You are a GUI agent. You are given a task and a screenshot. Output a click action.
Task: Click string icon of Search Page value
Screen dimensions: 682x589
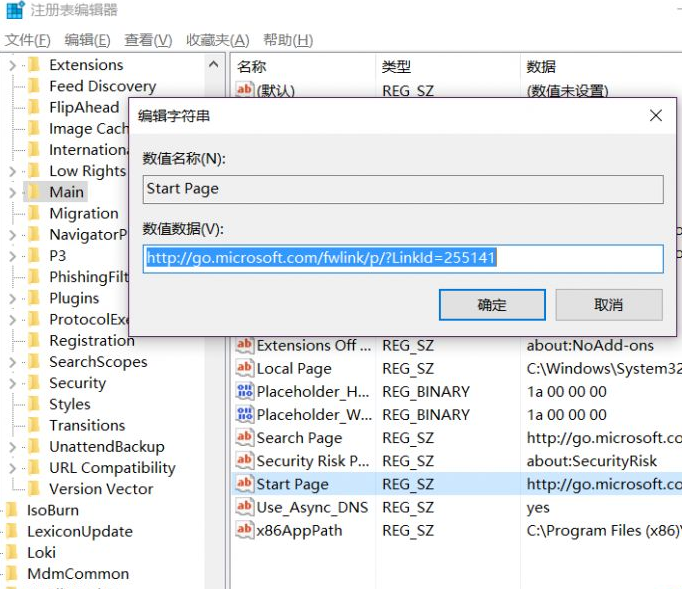(244, 437)
